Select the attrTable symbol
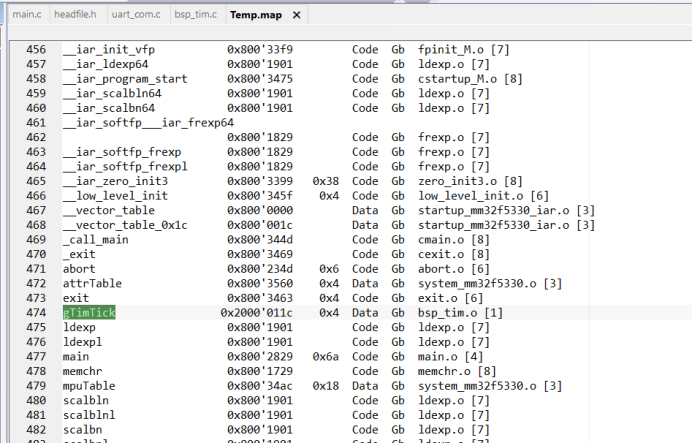Viewport: 693px width, 443px height. (x=92, y=283)
